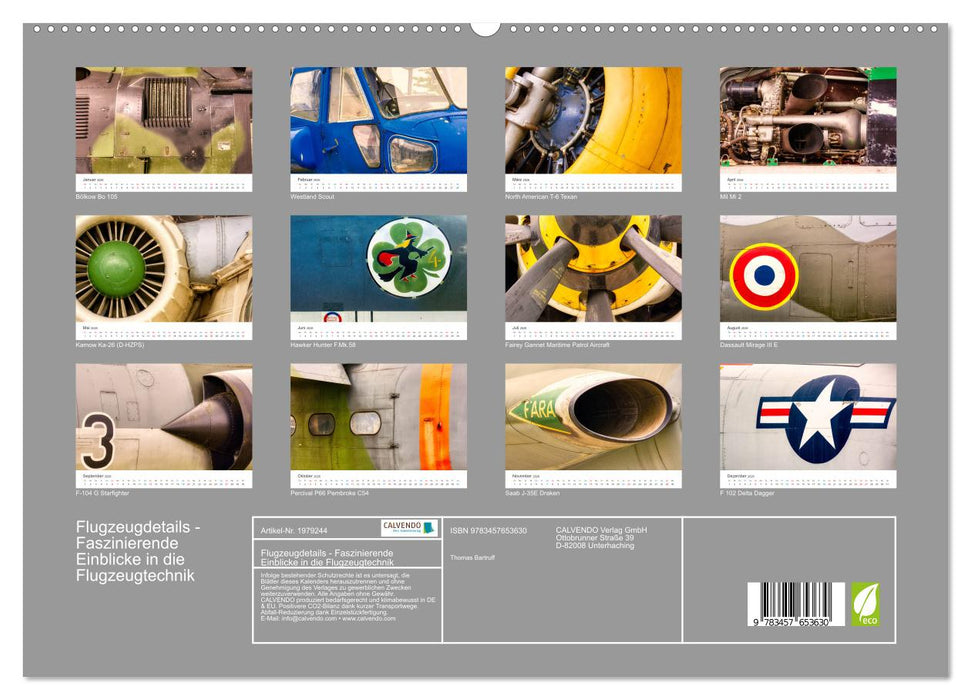971x700 pixels.
Task: Click the CALVENDO publisher logo
Action: click(407, 528)
